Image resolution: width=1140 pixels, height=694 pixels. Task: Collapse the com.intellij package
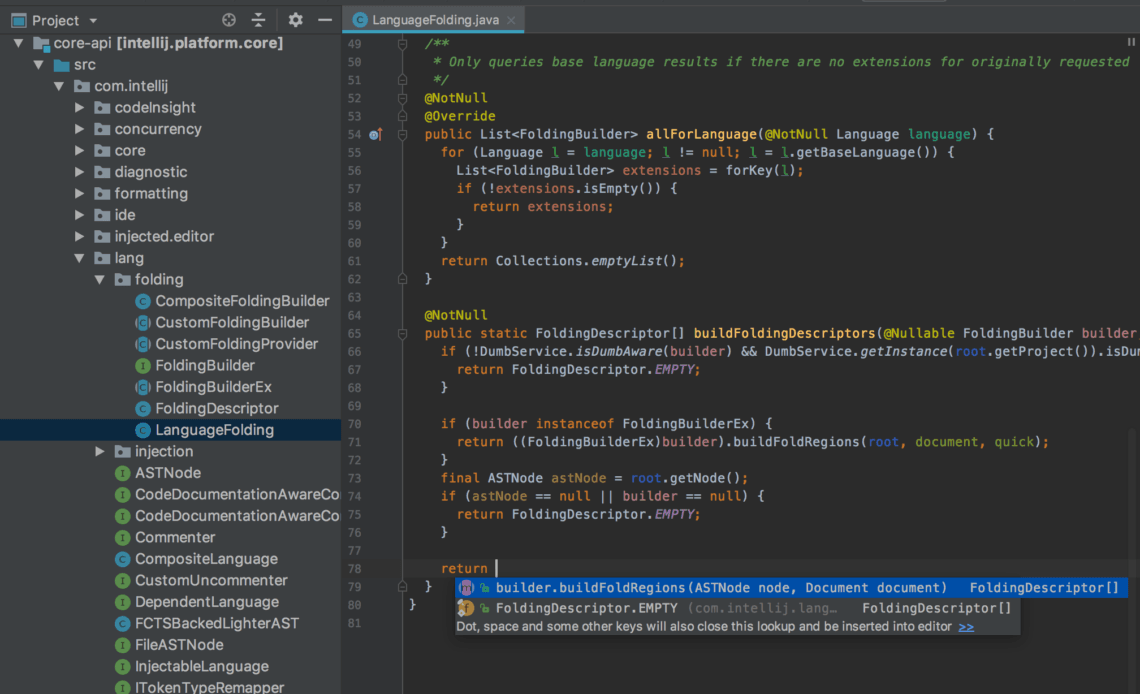[x=59, y=86]
